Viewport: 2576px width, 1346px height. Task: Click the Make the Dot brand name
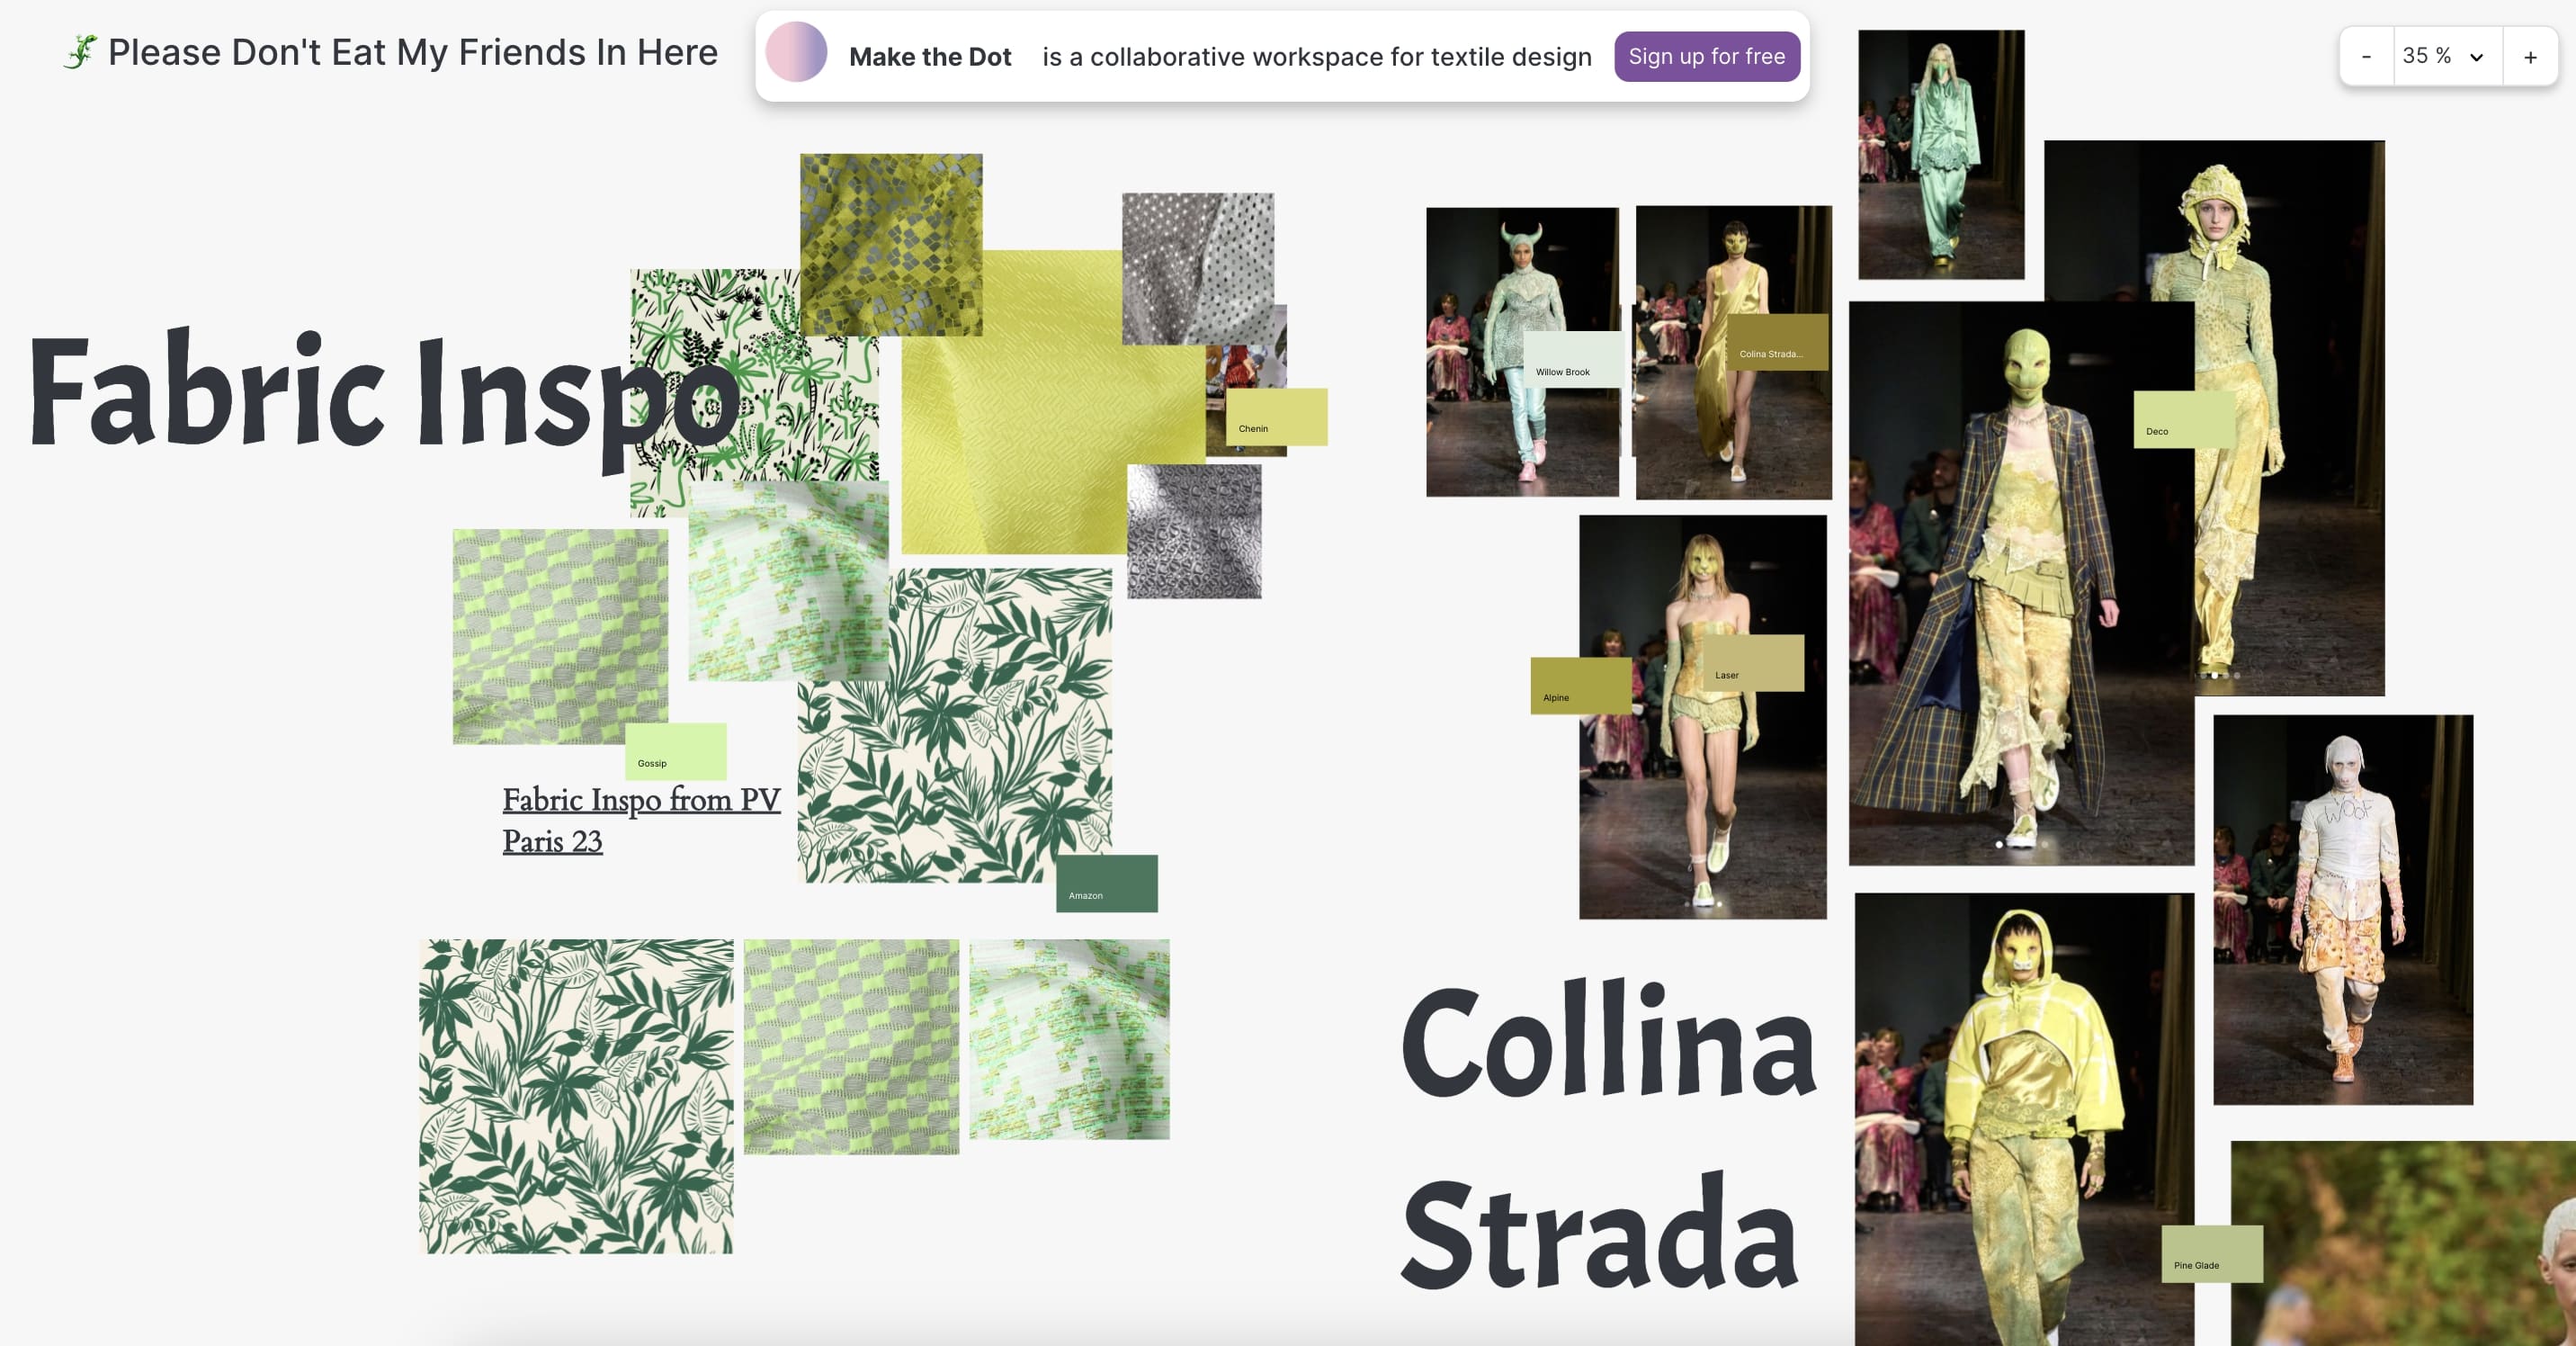click(930, 57)
